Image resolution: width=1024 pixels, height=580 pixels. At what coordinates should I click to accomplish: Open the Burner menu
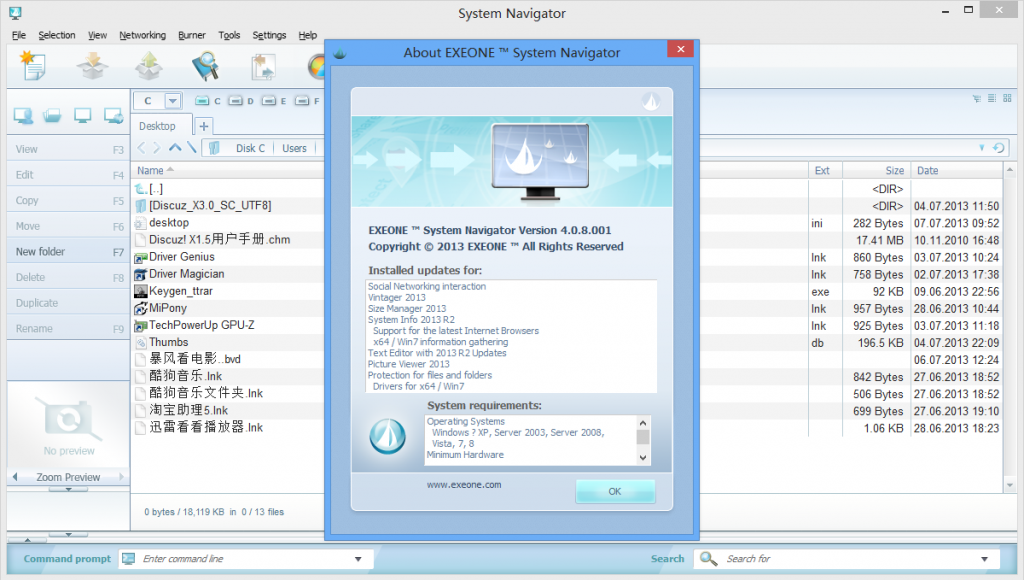[x=192, y=35]
